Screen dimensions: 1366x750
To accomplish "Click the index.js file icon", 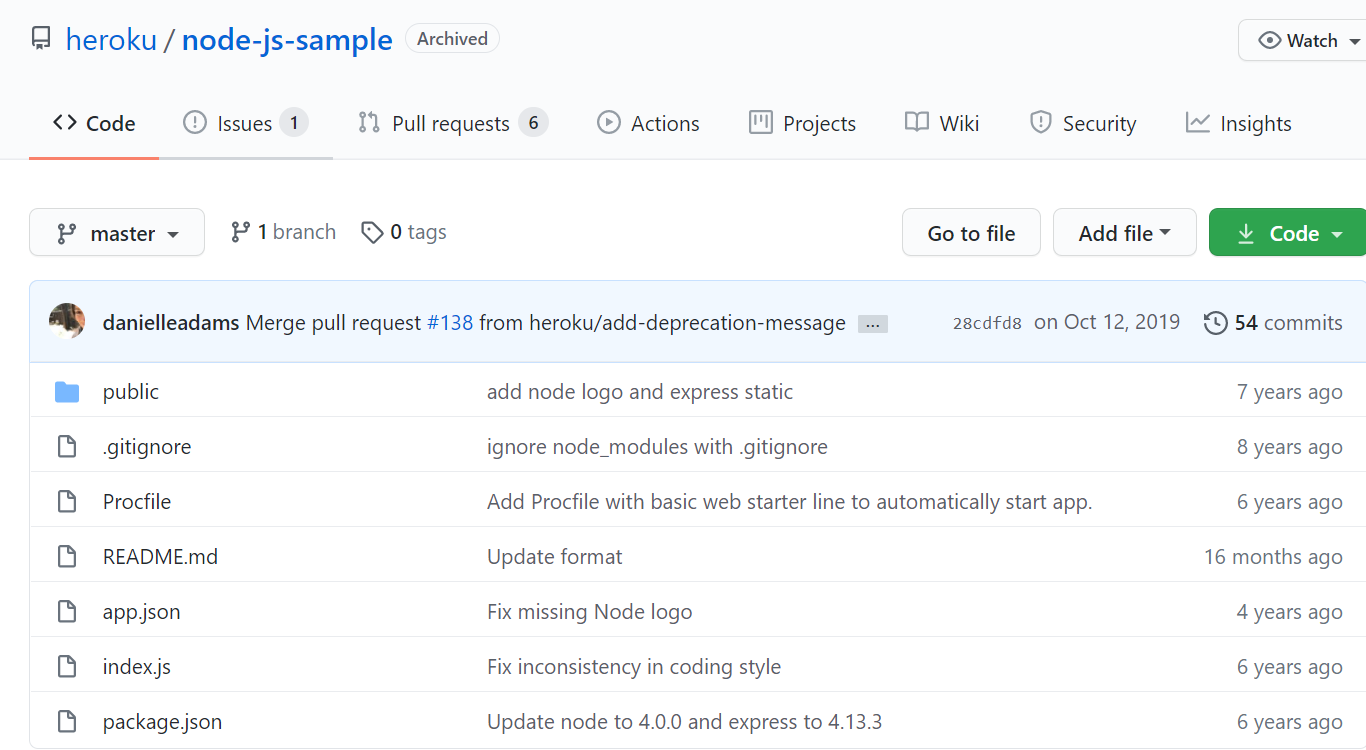I will click(67, 667).
